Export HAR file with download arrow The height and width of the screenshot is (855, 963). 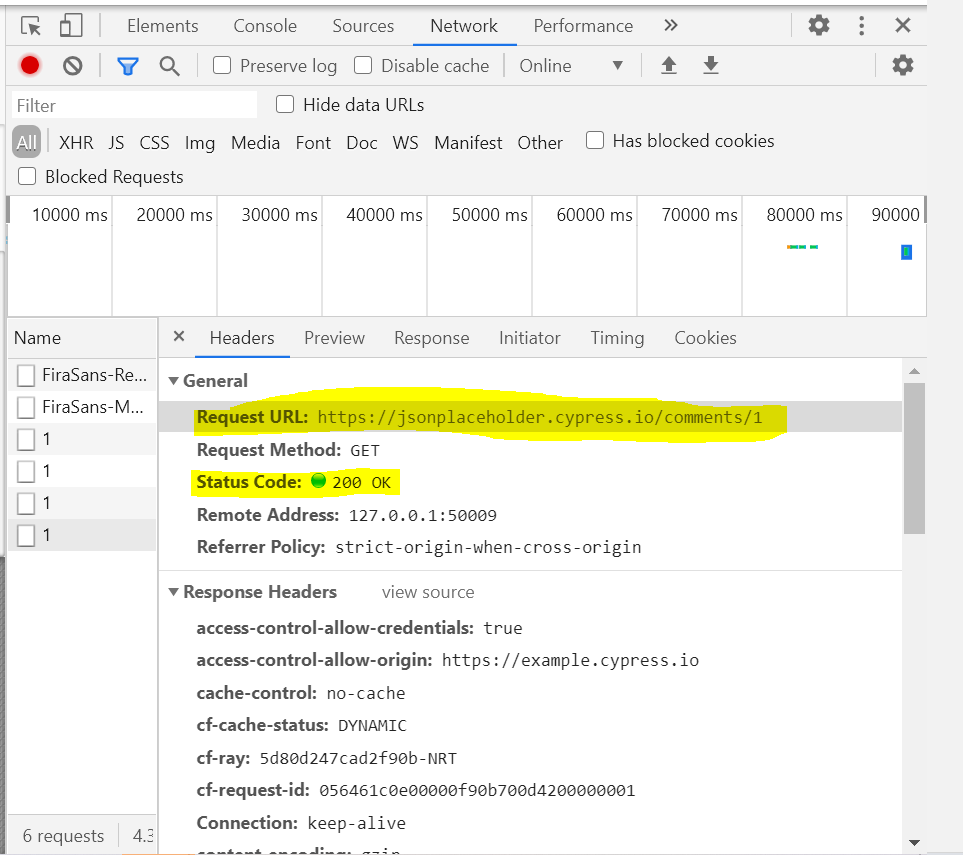[711, 65]
